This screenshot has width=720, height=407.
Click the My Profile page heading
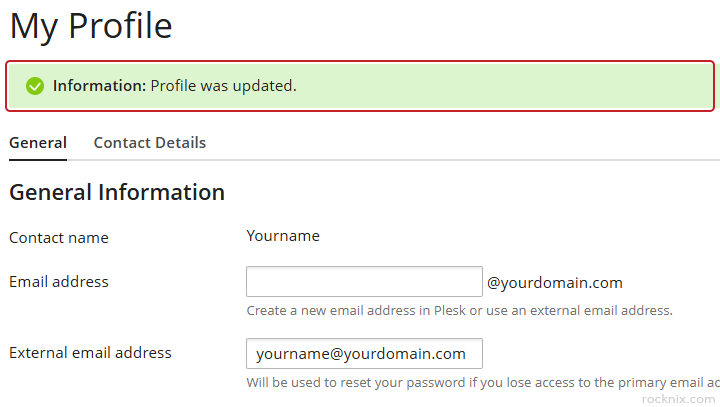[x=91, y=26]
